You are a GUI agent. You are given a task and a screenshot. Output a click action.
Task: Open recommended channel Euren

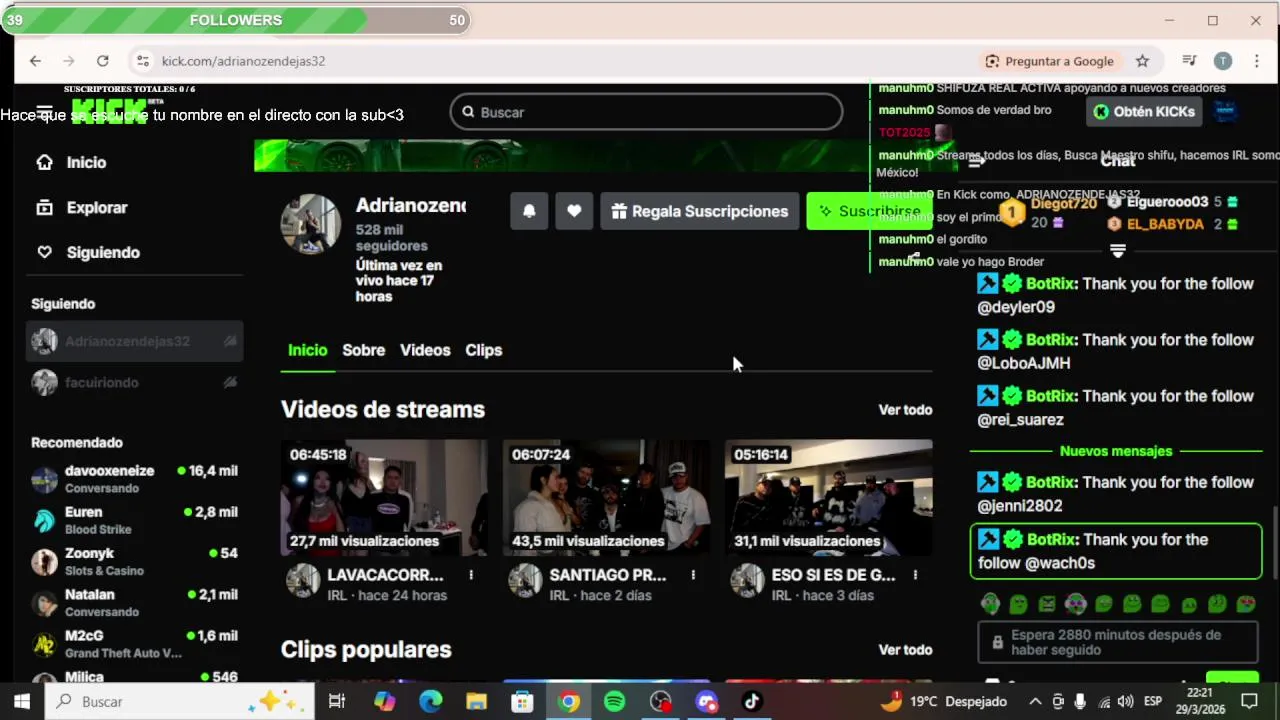tap(134, 520)
